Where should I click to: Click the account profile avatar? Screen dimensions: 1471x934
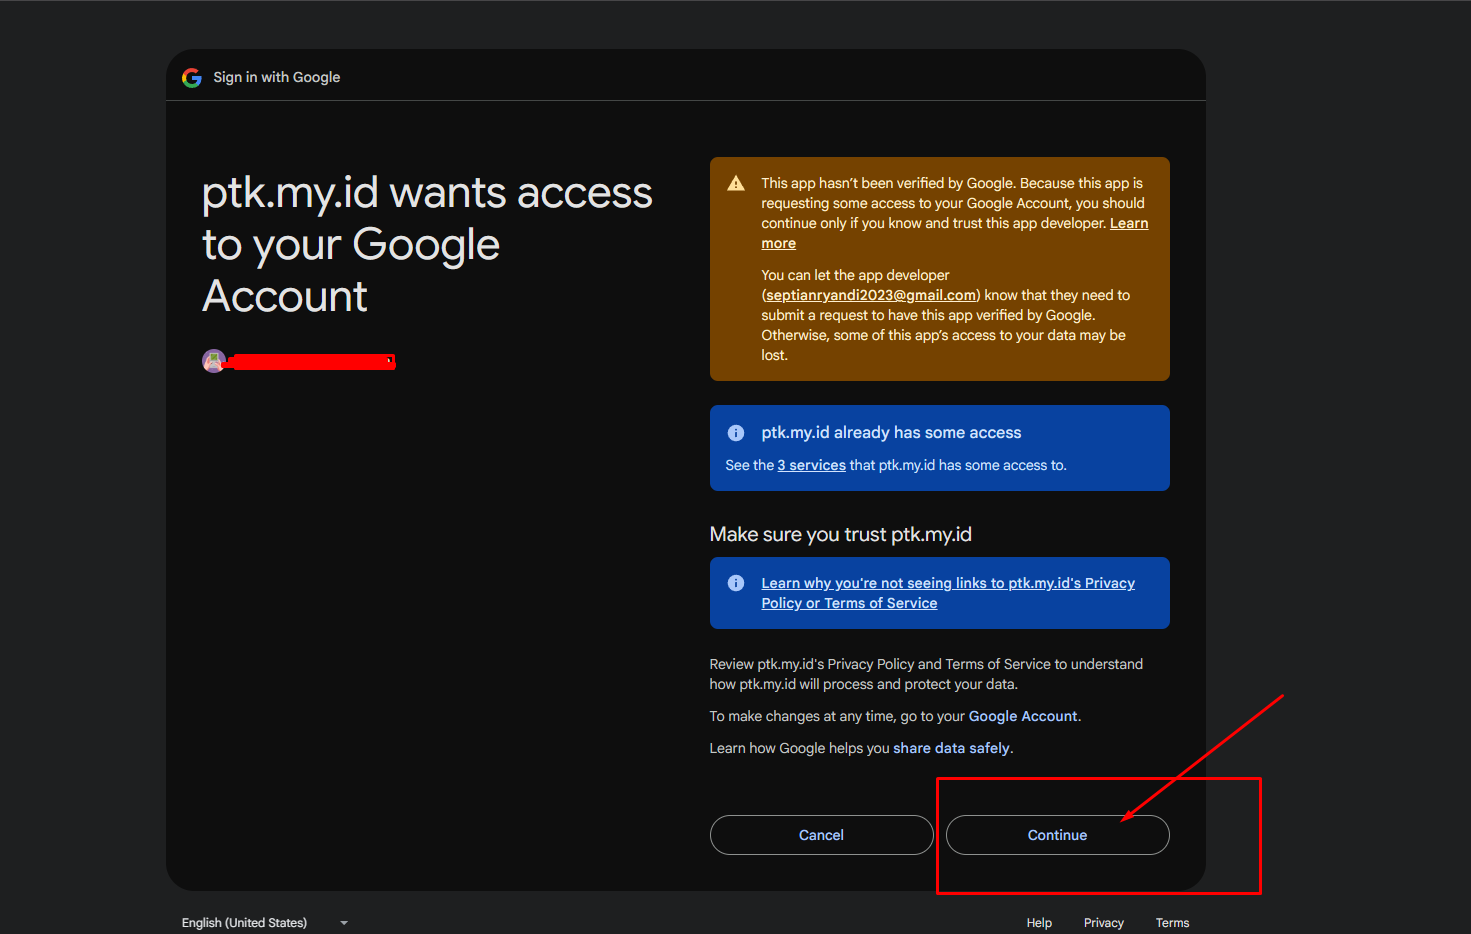[213, 361]
